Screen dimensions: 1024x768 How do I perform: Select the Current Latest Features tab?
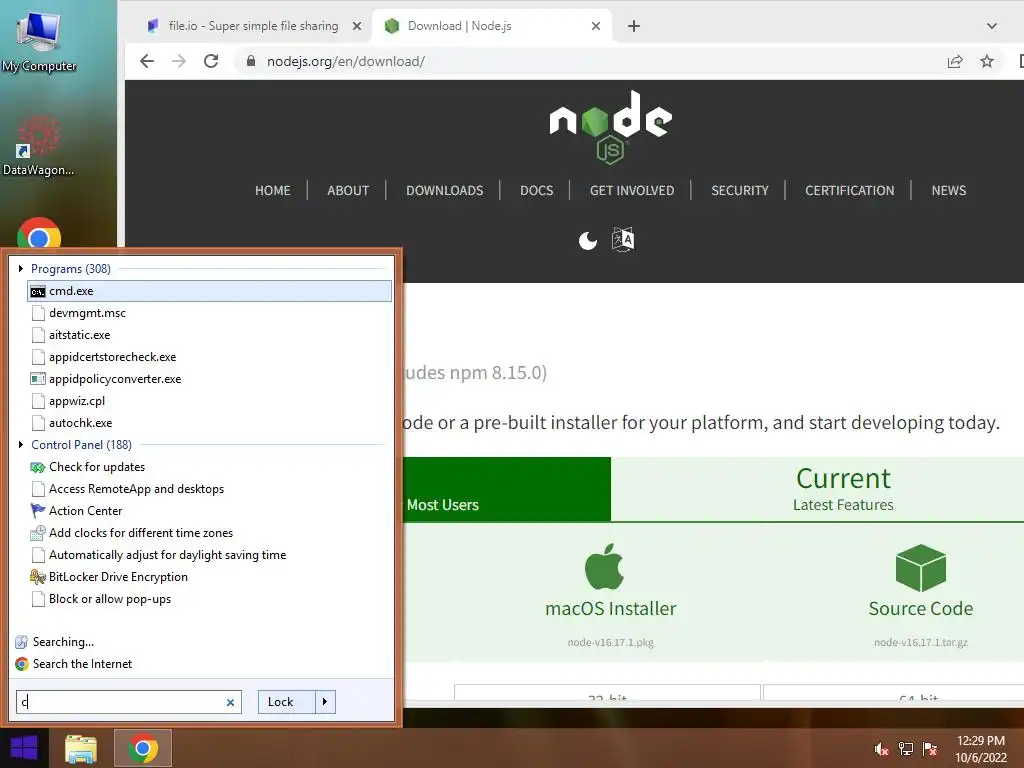pyautogui.click(x=818, y=489)
